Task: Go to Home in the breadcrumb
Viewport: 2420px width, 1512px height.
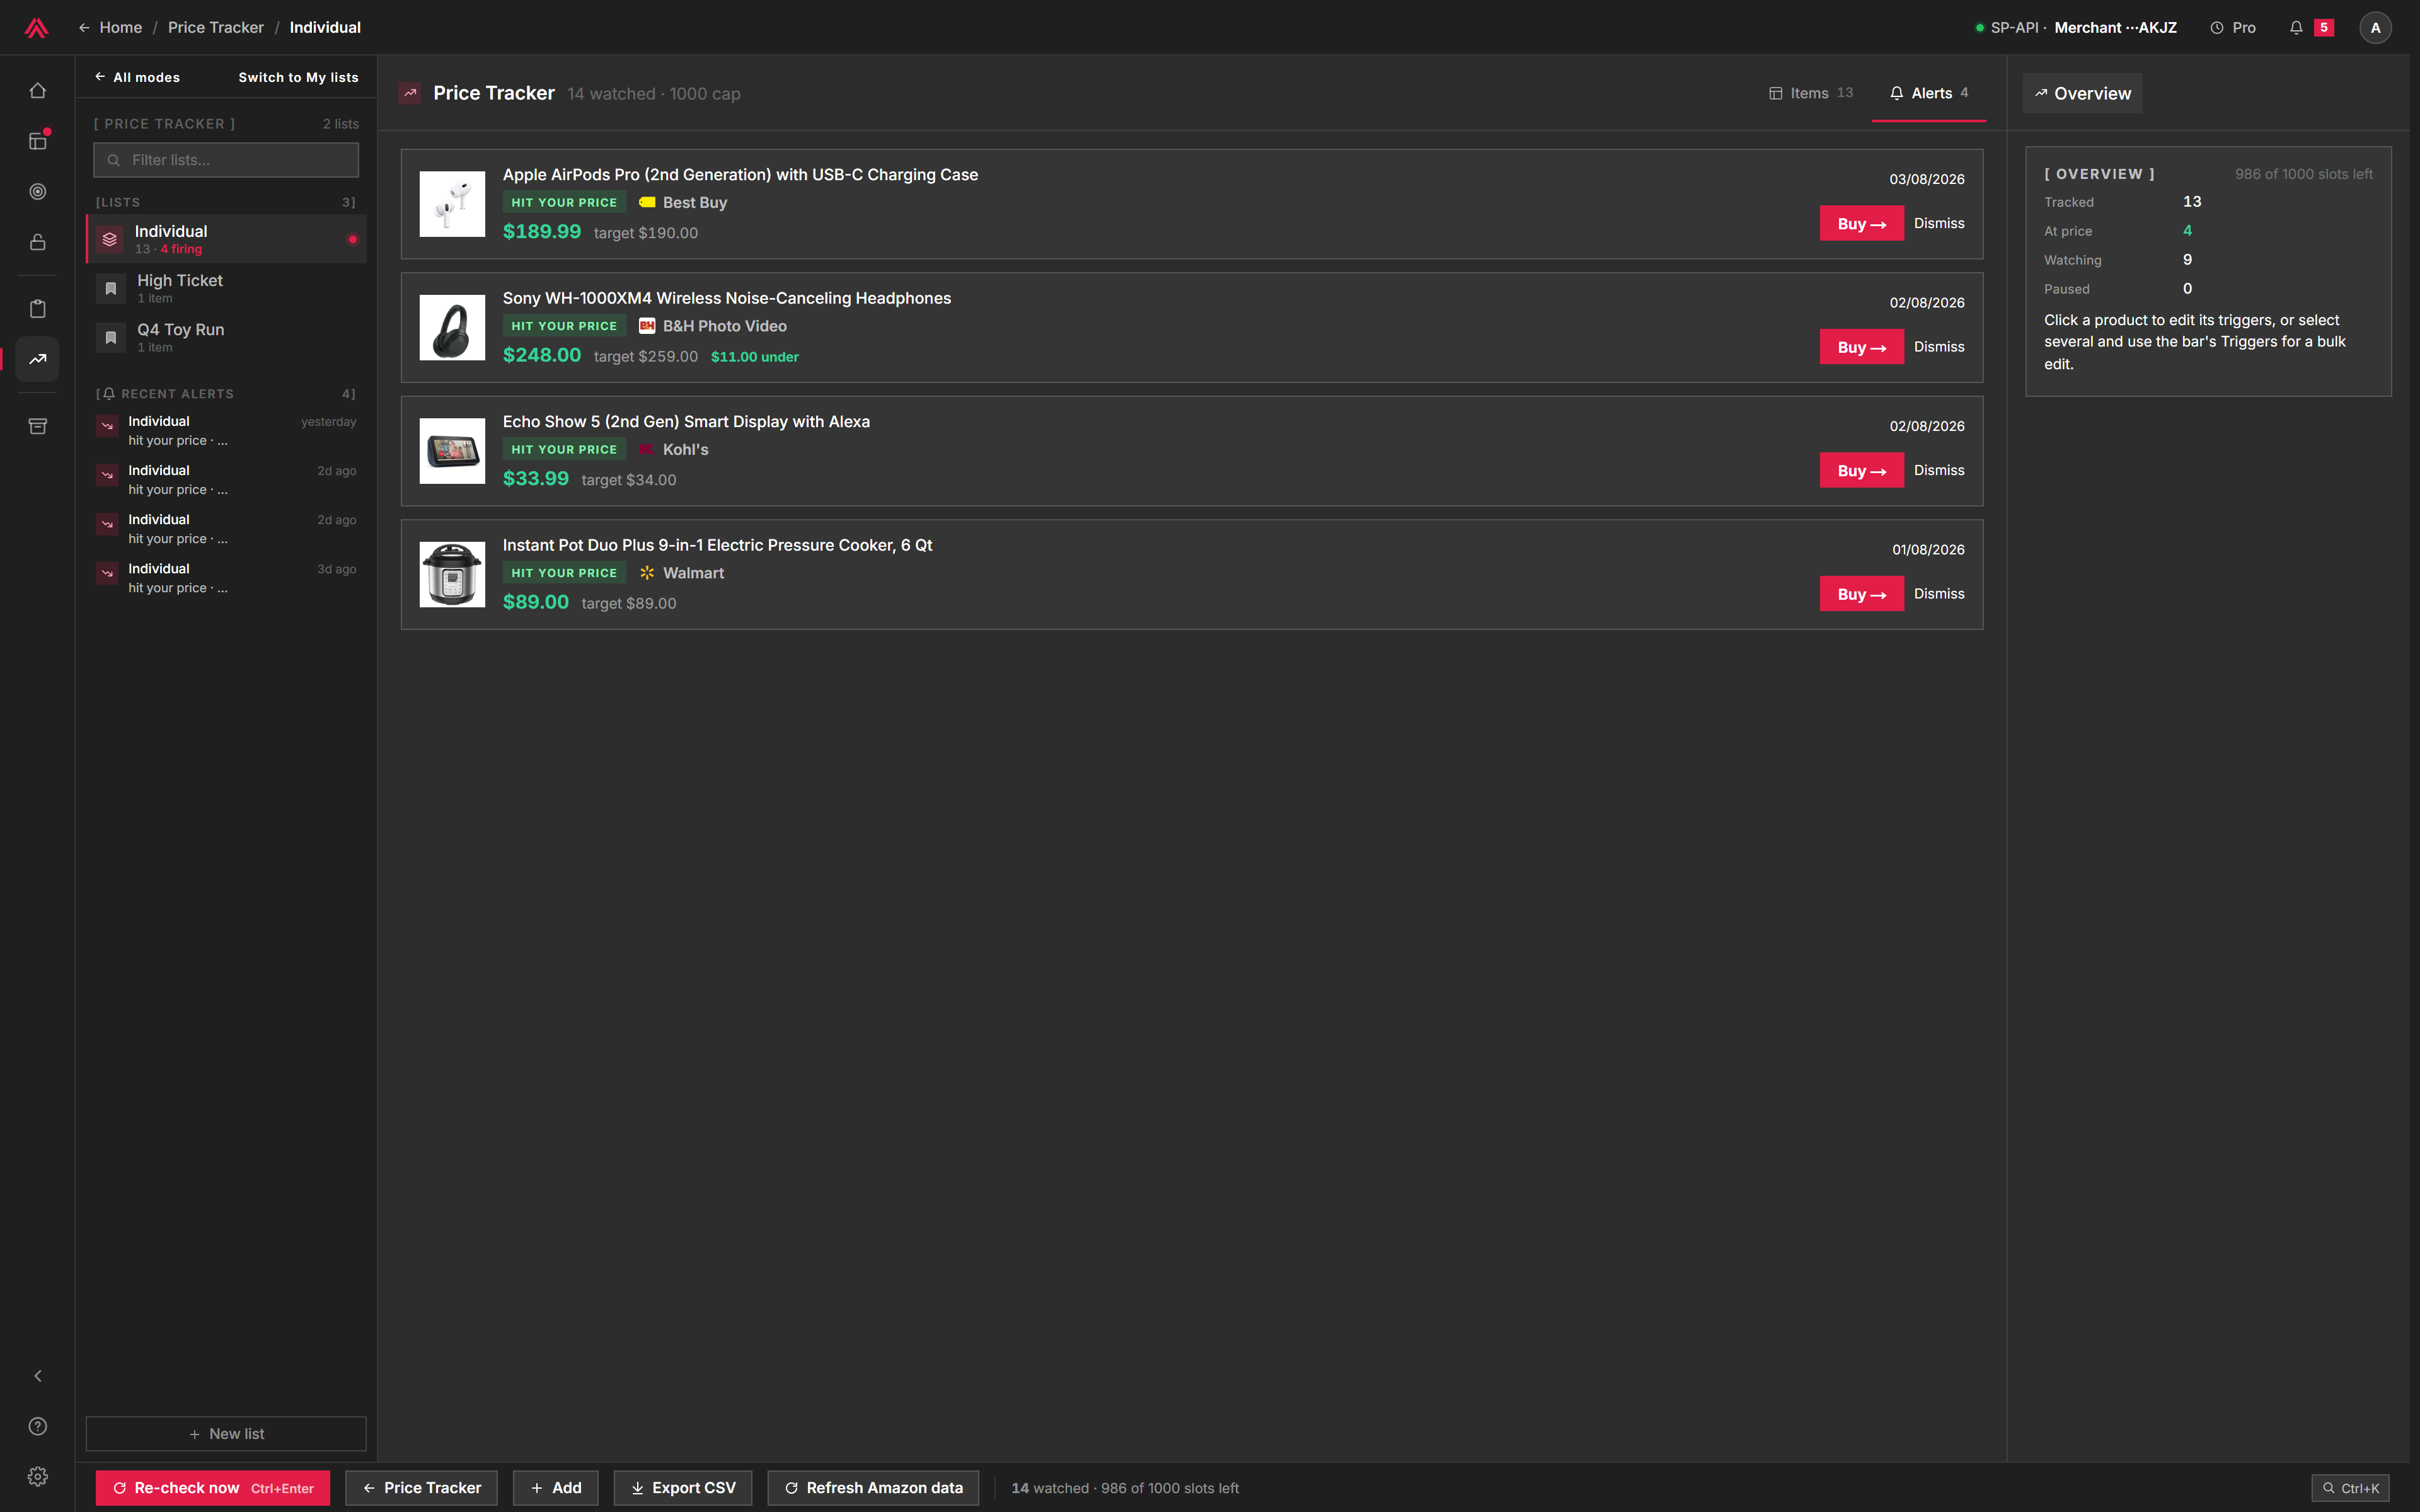Action: coord(121,28)
